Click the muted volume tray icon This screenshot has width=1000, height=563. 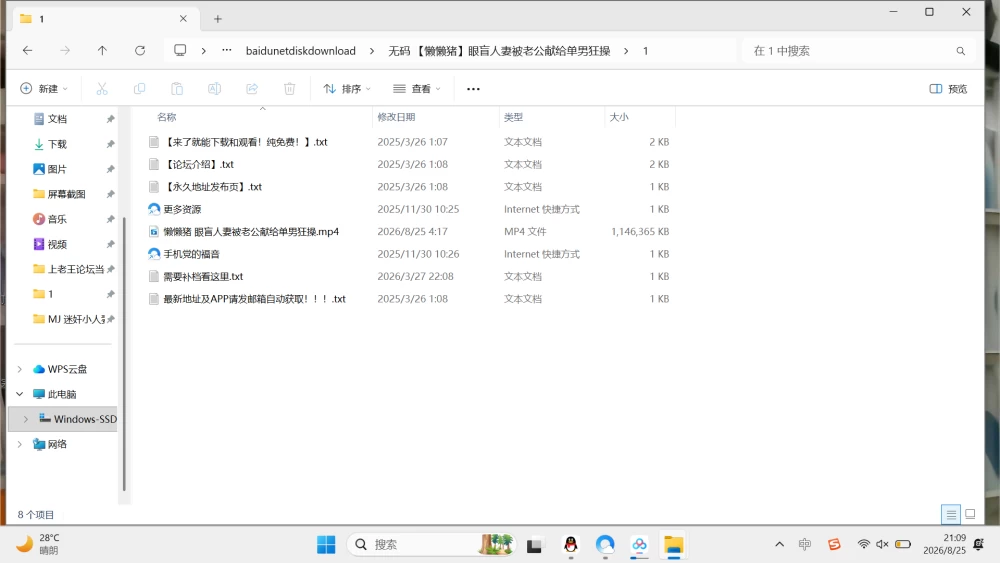tap(882, 544)
